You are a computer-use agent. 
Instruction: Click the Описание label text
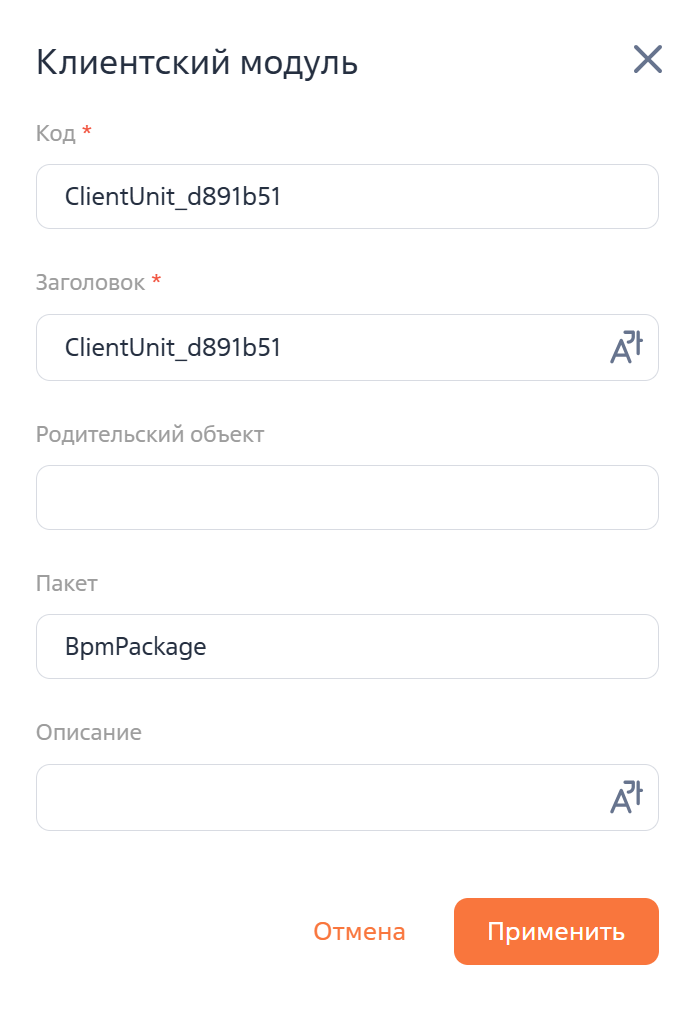[89, 733]
